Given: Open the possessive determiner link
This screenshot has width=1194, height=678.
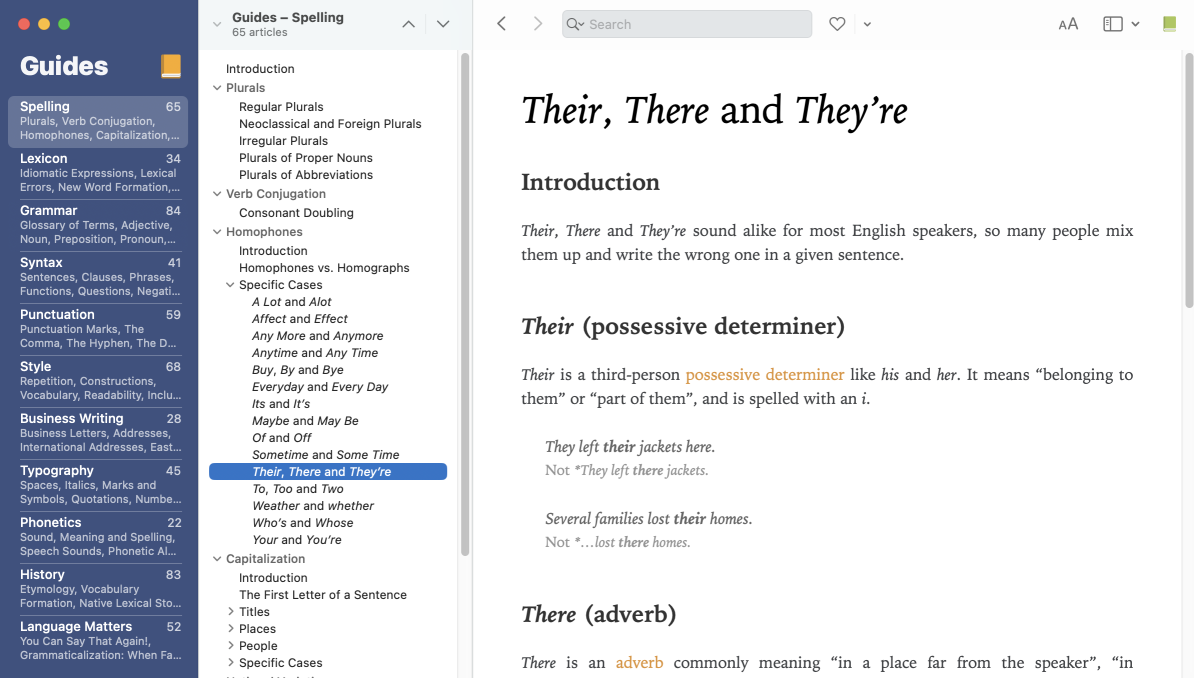Looking at the screenshot, I should pos(765,375).
